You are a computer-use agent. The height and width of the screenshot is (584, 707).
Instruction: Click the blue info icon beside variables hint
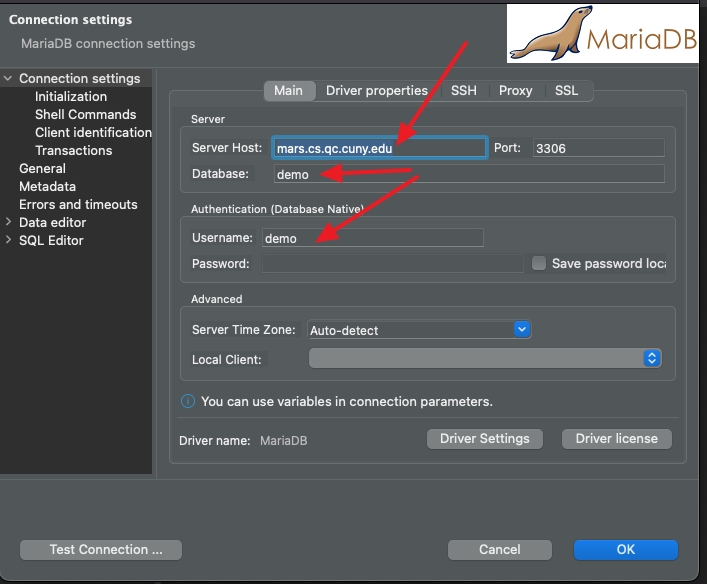point(187,401)
